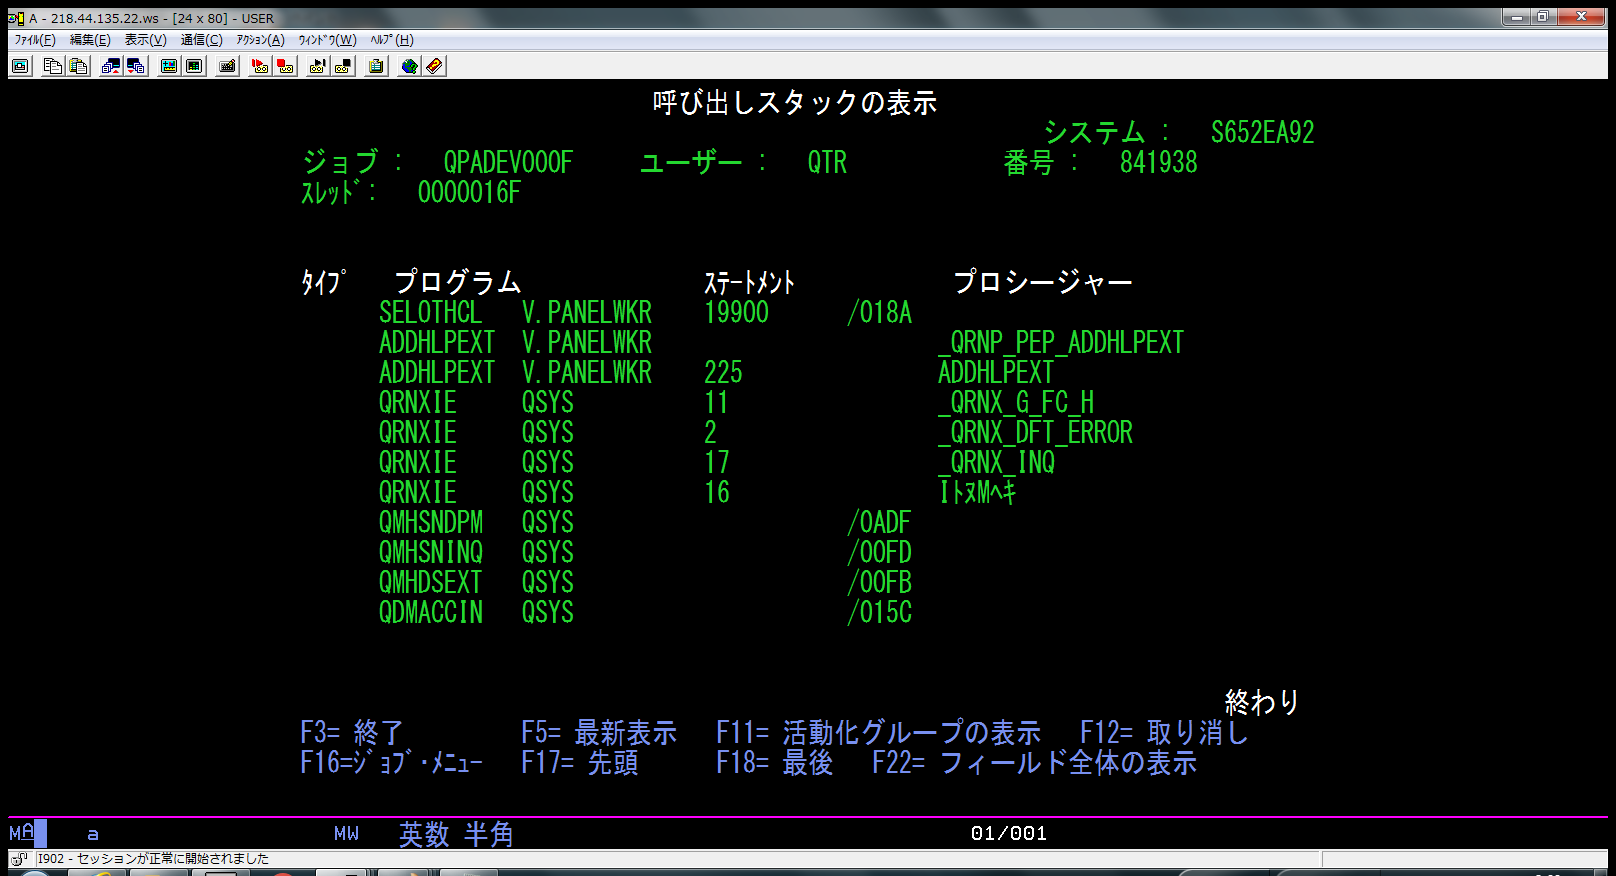Screen dimensions: 1616x876
Task: Click the Paste toolbar icon
Action: pos(78,66)
